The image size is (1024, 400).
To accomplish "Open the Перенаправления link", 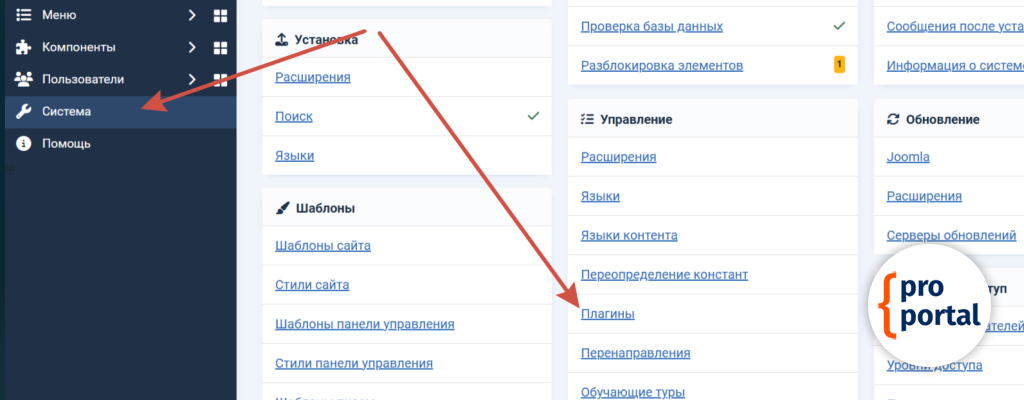I will tap(635, 353).
